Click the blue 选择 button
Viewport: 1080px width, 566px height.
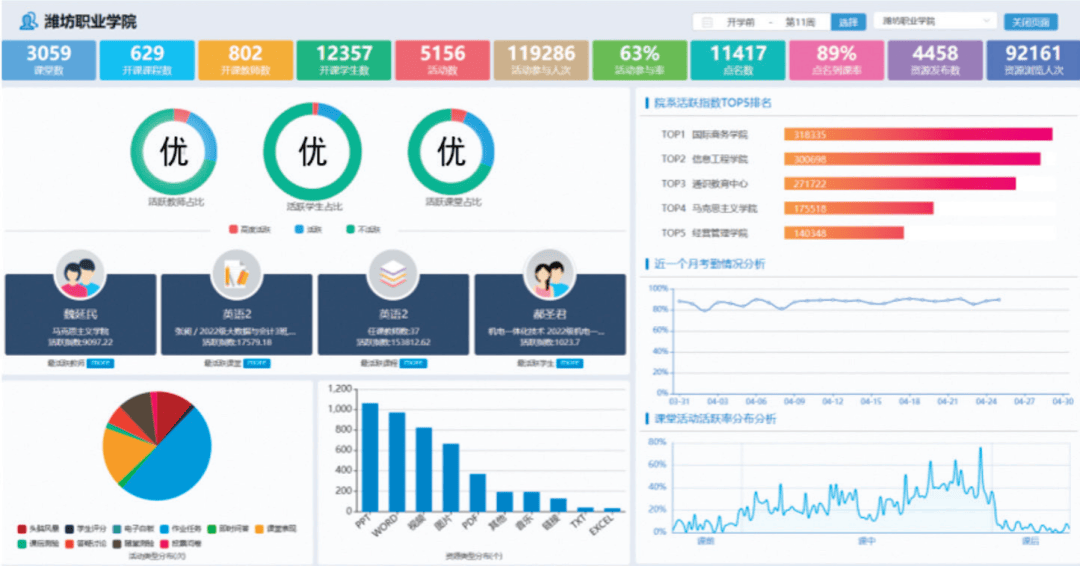pos(848,22)
